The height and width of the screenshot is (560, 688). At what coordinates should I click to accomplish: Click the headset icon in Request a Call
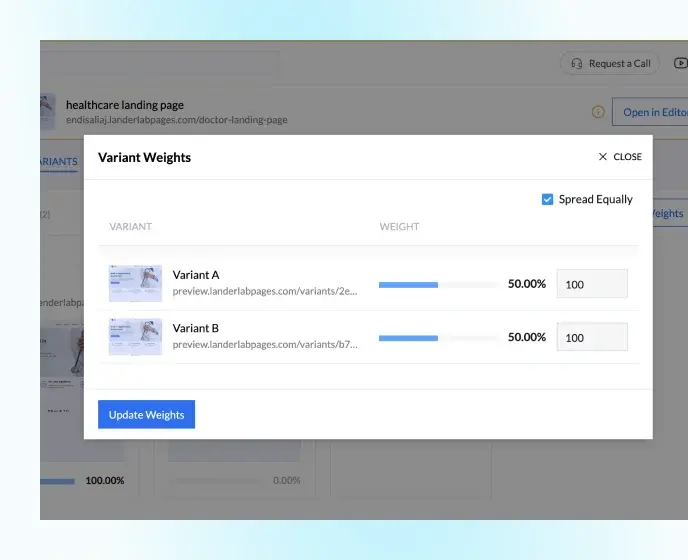pyautogui.click(x=576, y=63)
